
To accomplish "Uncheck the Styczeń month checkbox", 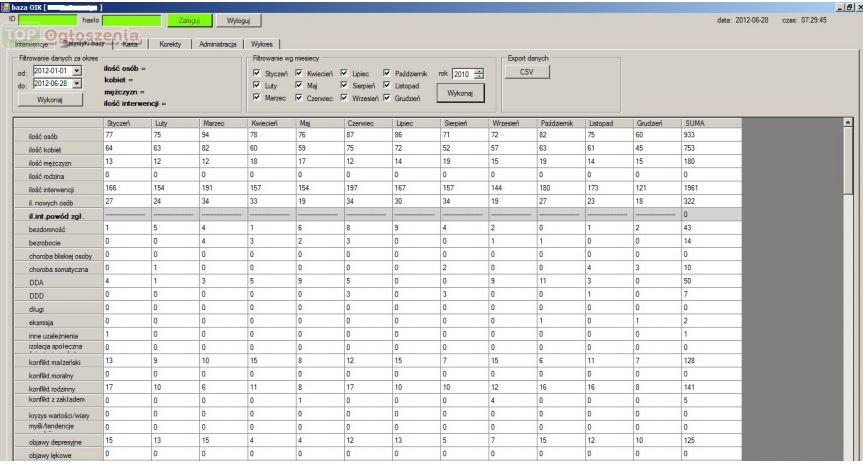I will 258,74.
